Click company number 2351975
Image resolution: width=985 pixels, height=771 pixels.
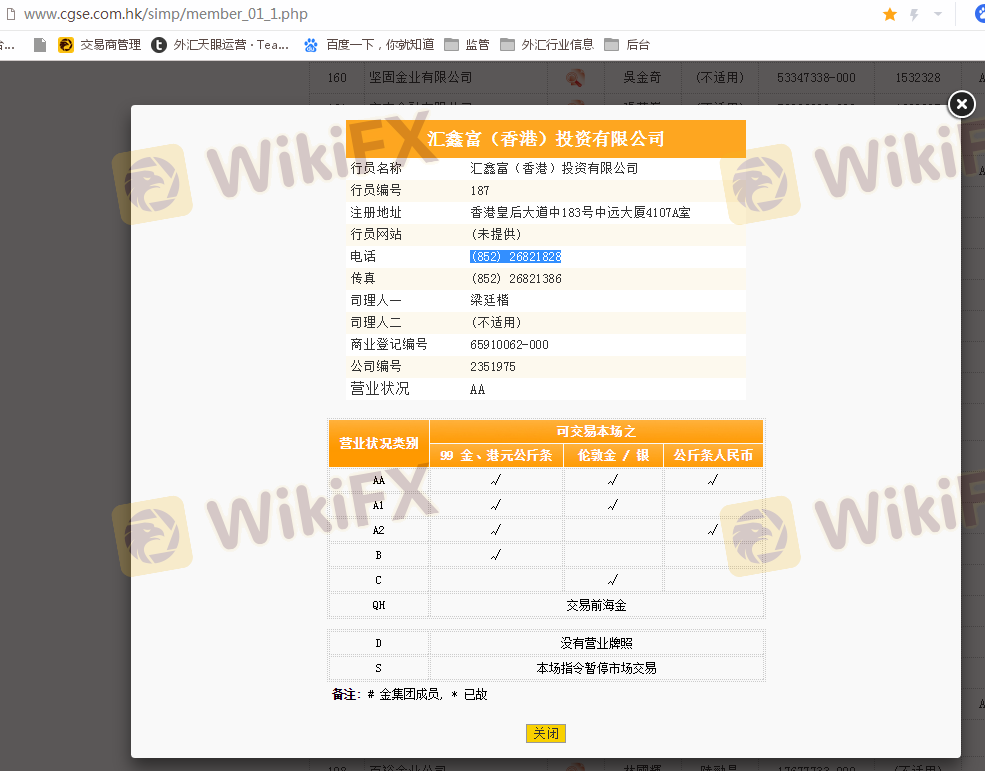(x=493, y=366)
